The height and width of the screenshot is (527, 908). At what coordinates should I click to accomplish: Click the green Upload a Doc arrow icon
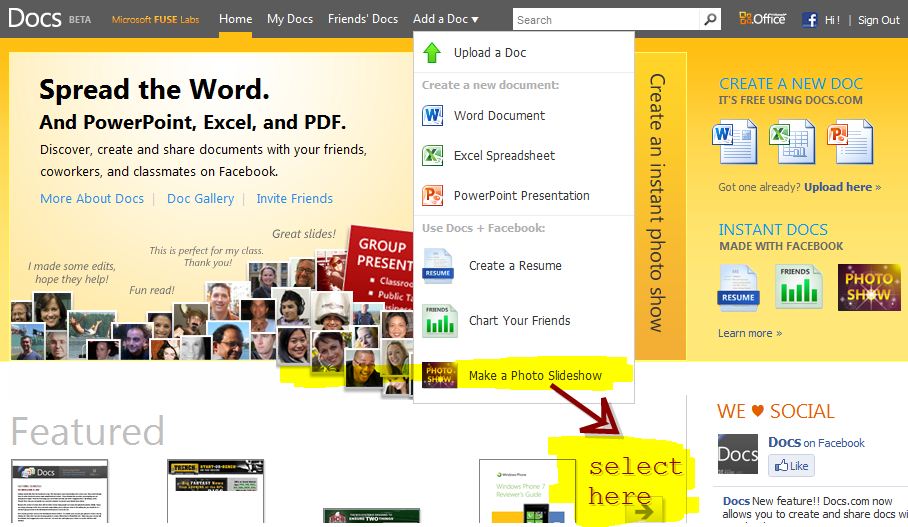pyautogui.click(x=432, y=53)
